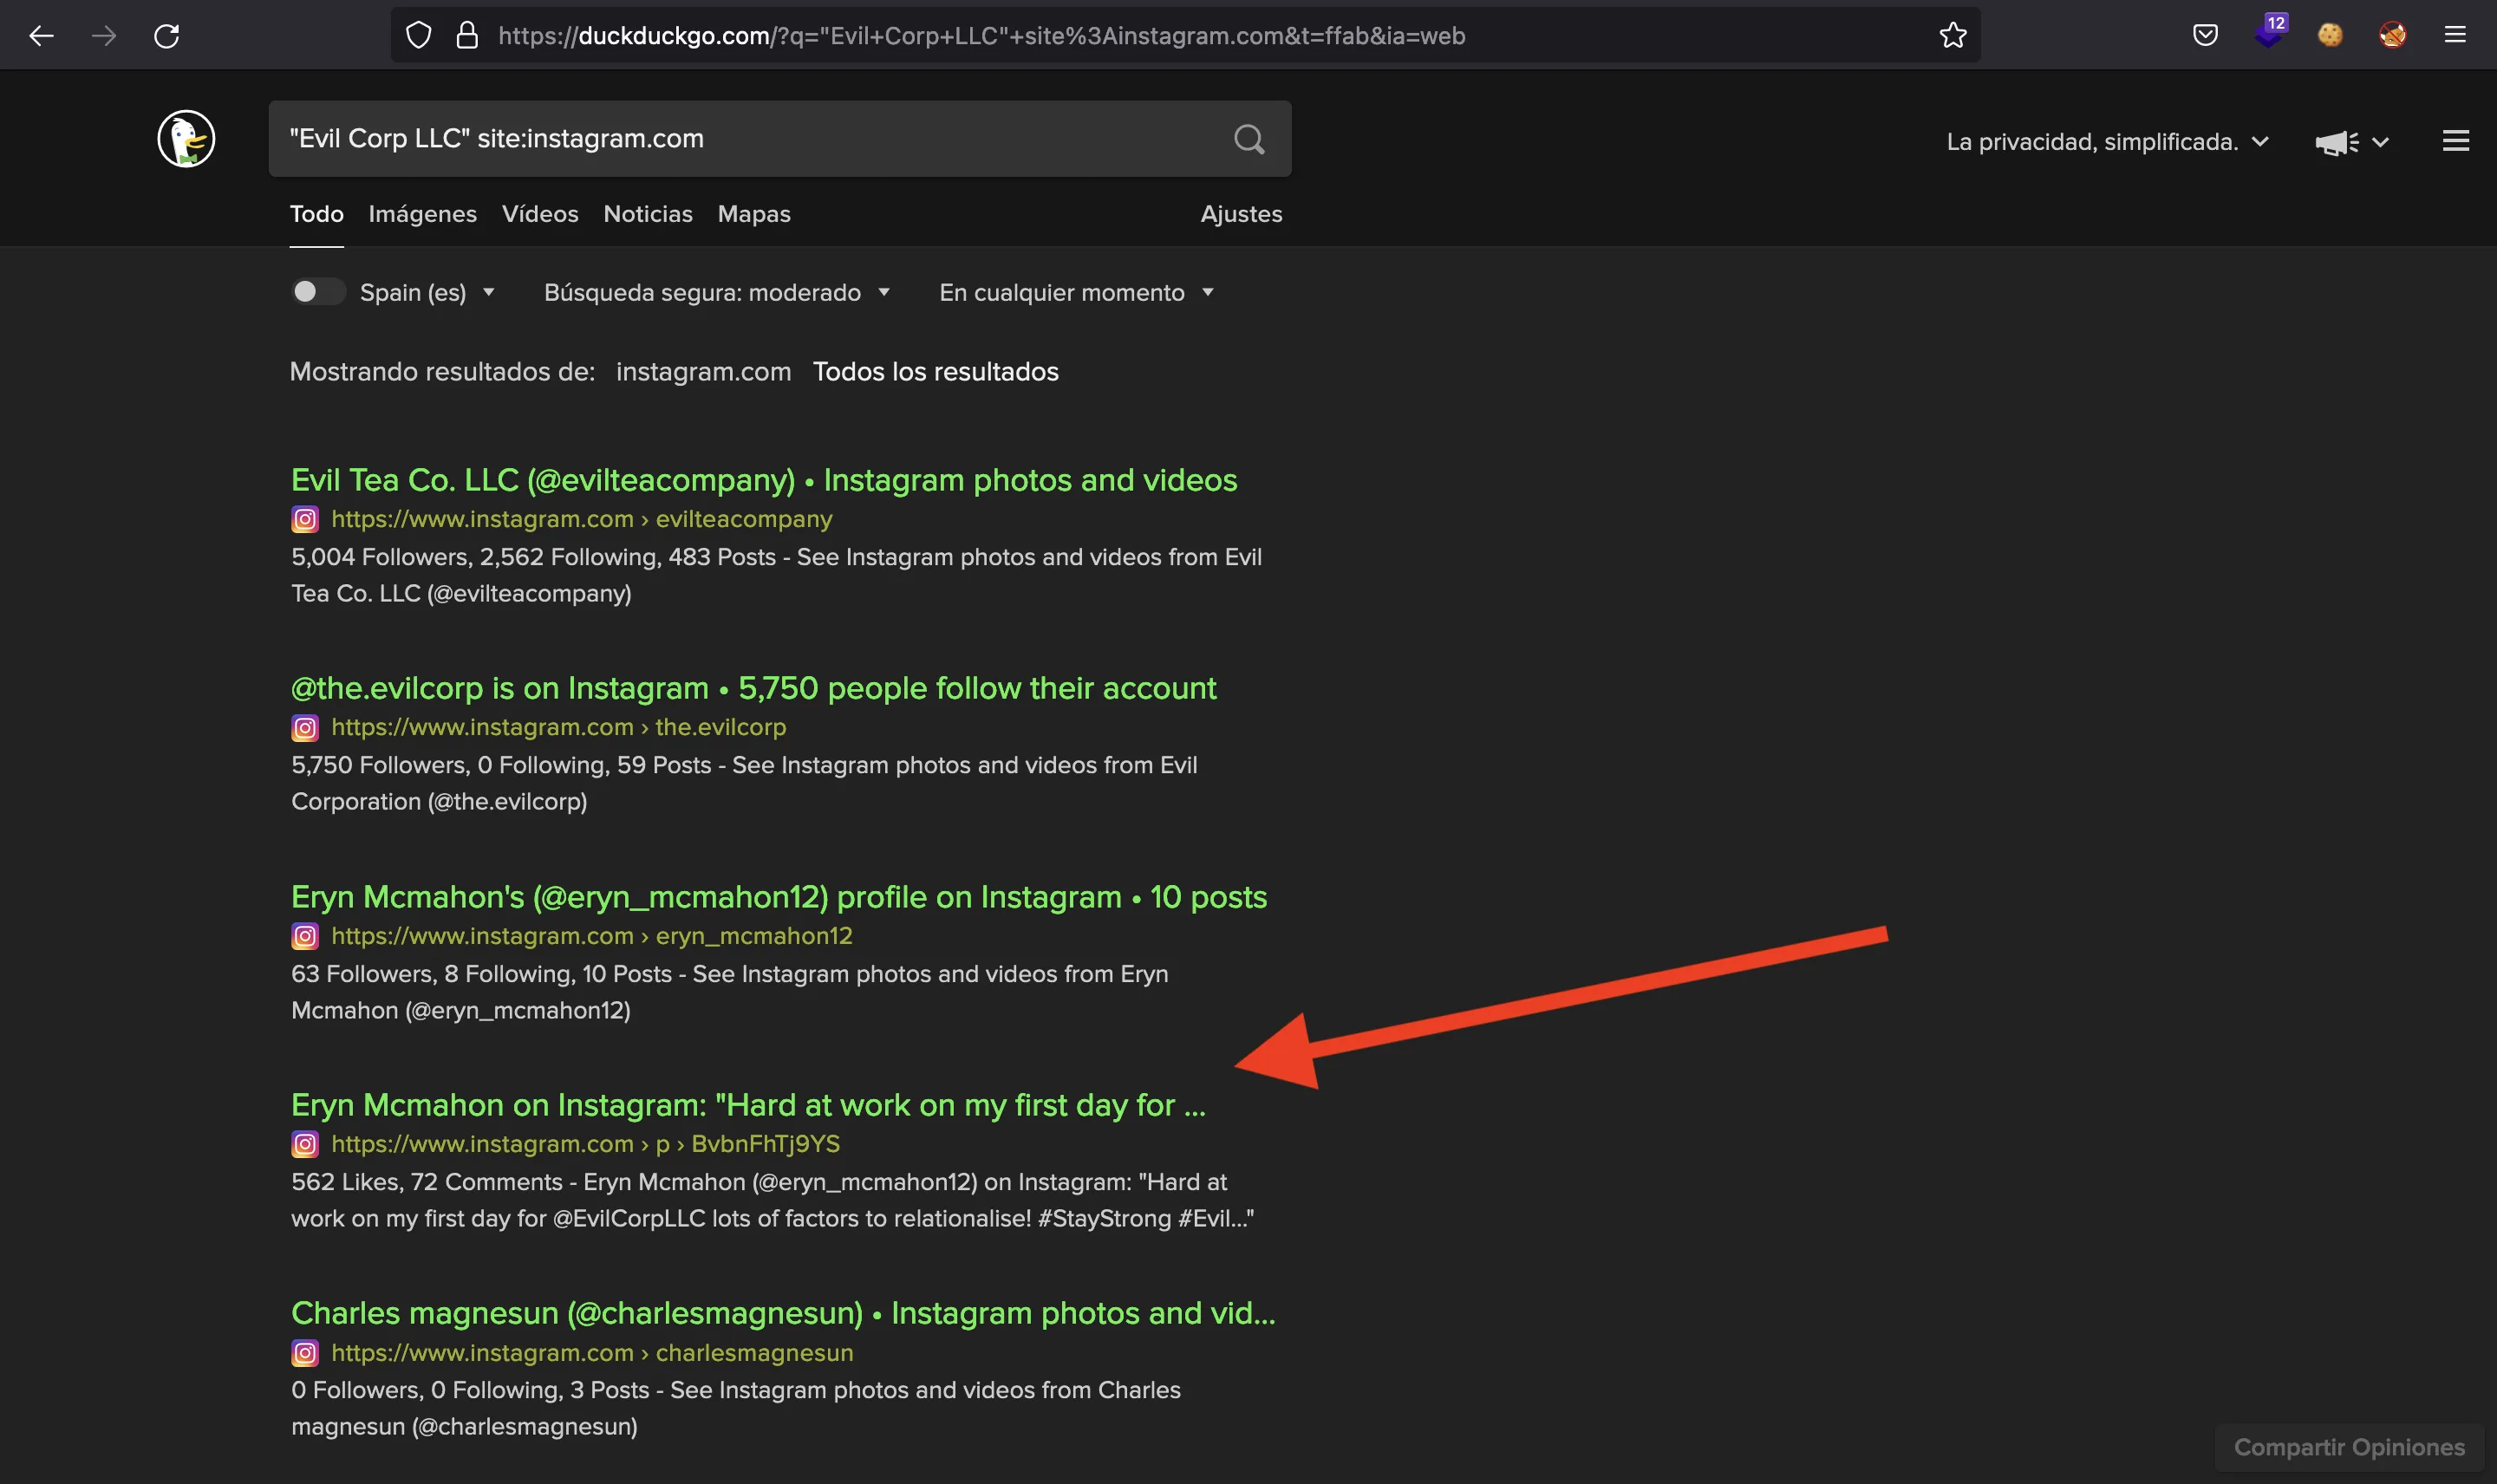This screenshot has width=2497, height=1484.
Task: Switch to the Vídeos tab
Action: [540, 214]
